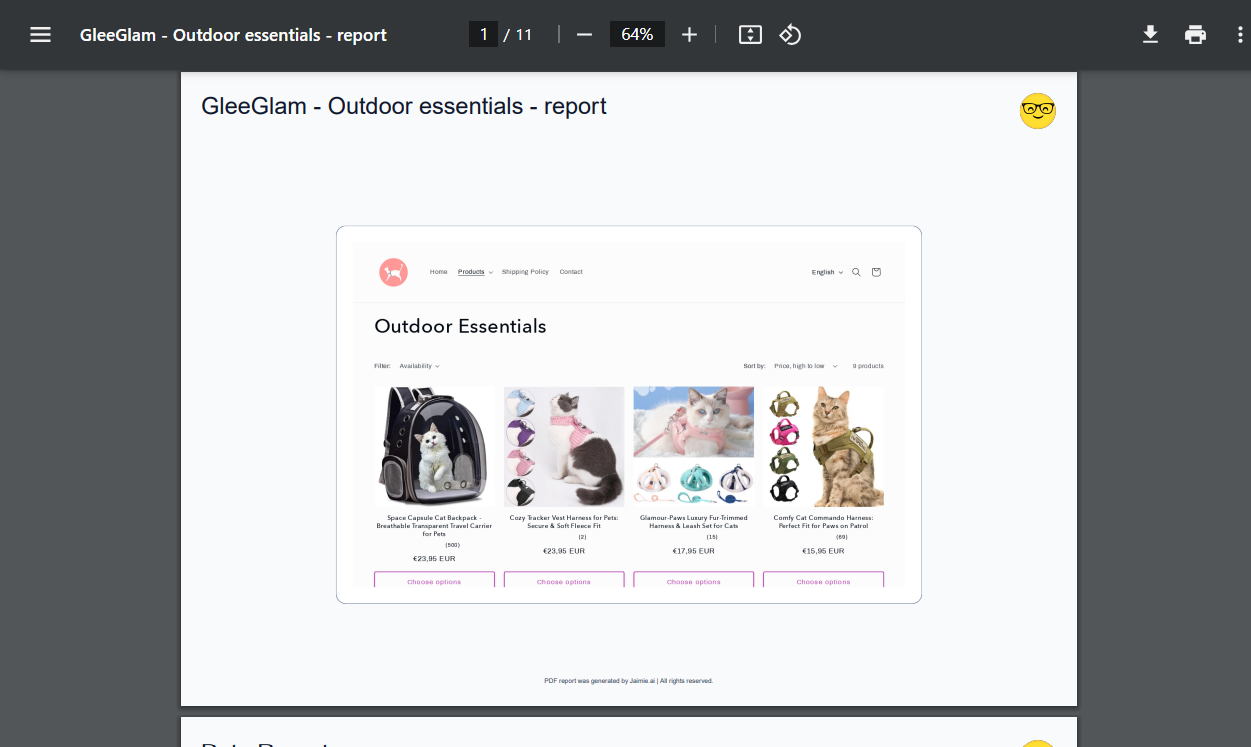The width and height of the screenshot is (1251, 747).
Task: Zoom in with the plus button
Action: click(689, 35)
